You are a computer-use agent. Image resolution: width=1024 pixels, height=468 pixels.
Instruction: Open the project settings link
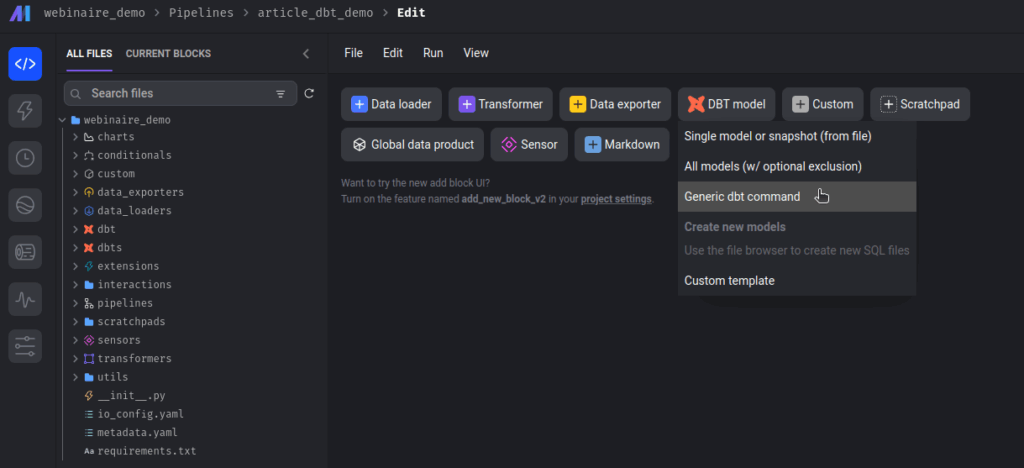[615, 199]
